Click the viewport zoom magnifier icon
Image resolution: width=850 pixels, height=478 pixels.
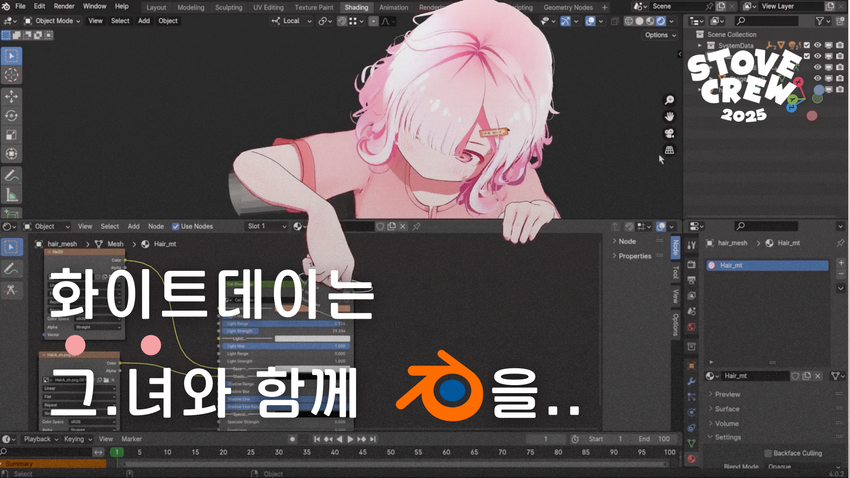[x=669, y=100]
